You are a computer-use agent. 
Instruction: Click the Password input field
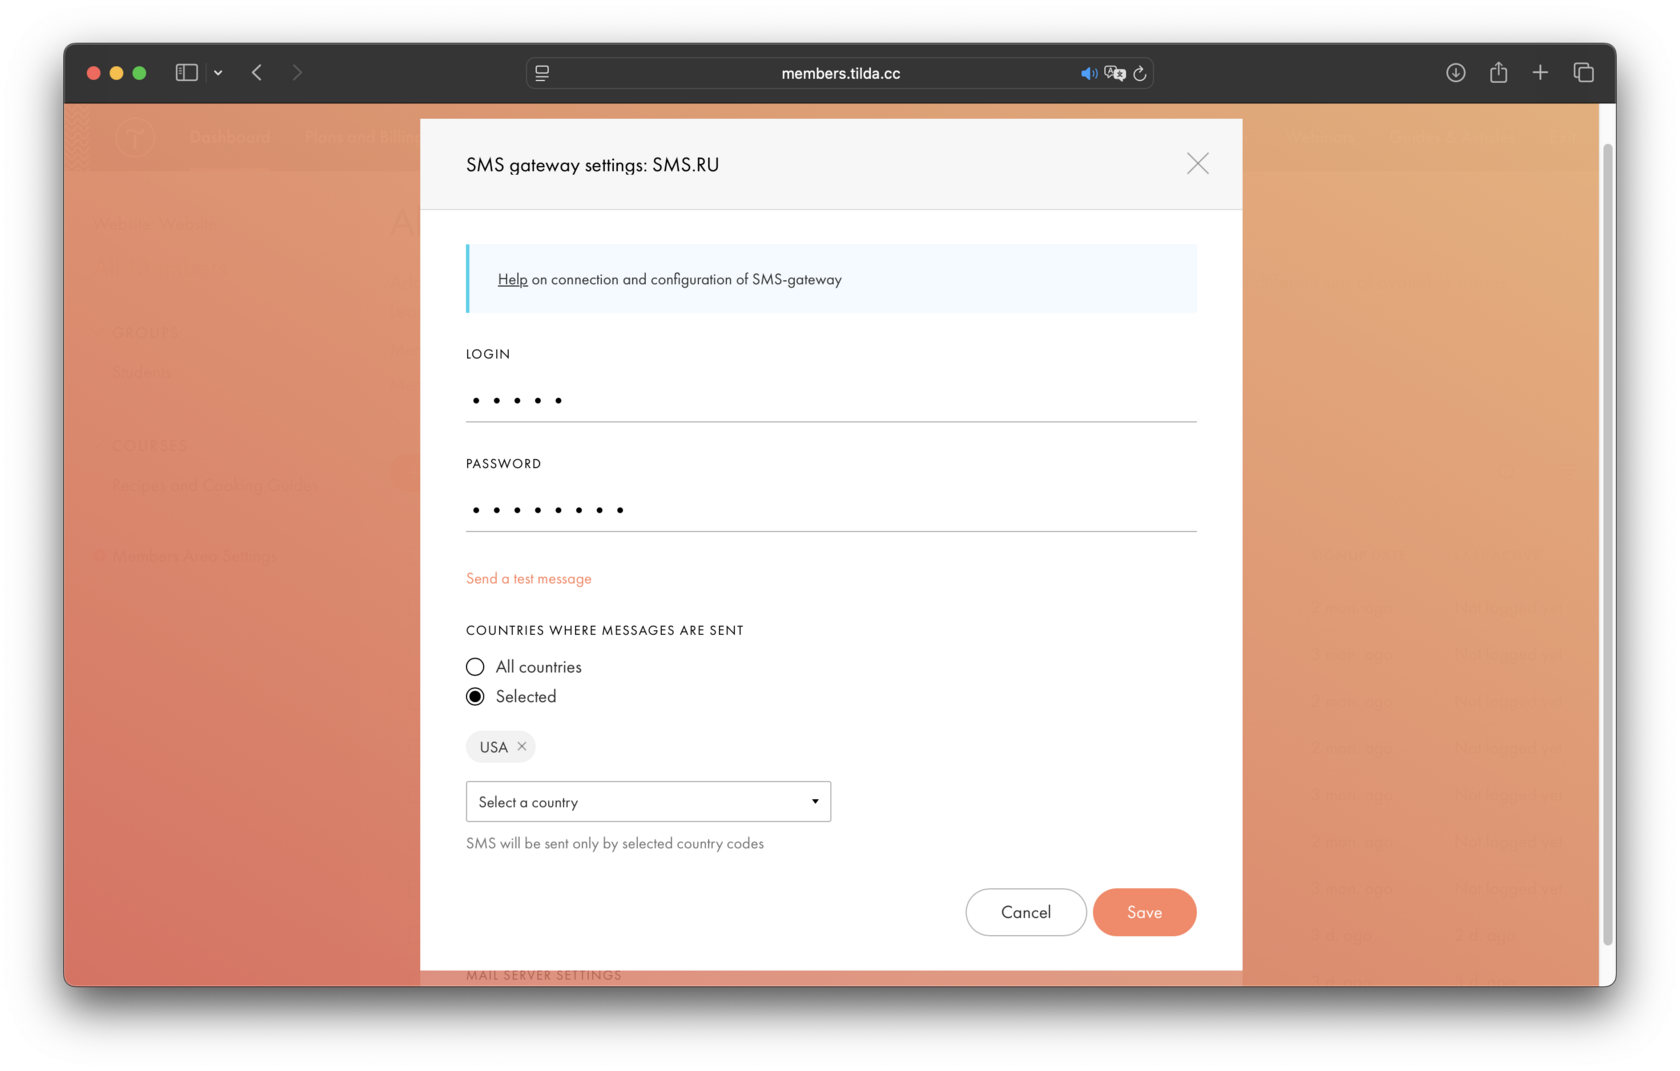coord(830,509)
